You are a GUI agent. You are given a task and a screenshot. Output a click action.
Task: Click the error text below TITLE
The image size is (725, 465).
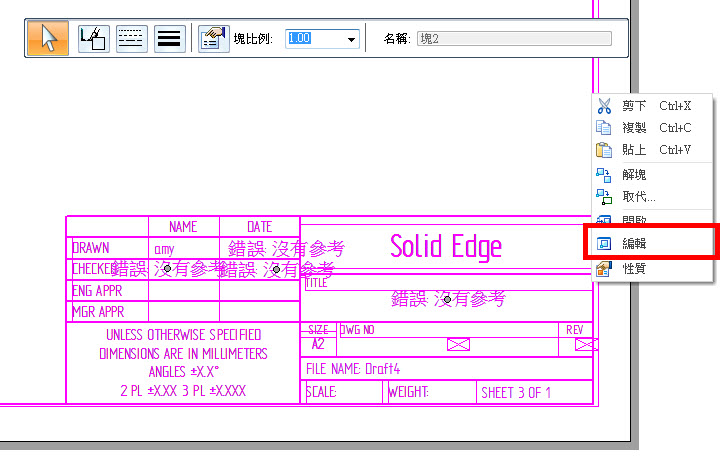click(x=448, y=300)
